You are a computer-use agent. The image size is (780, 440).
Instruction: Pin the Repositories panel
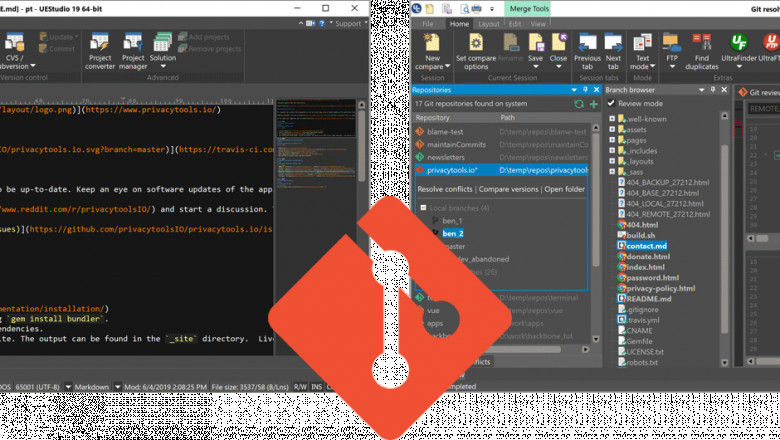[x=585, y=89]
